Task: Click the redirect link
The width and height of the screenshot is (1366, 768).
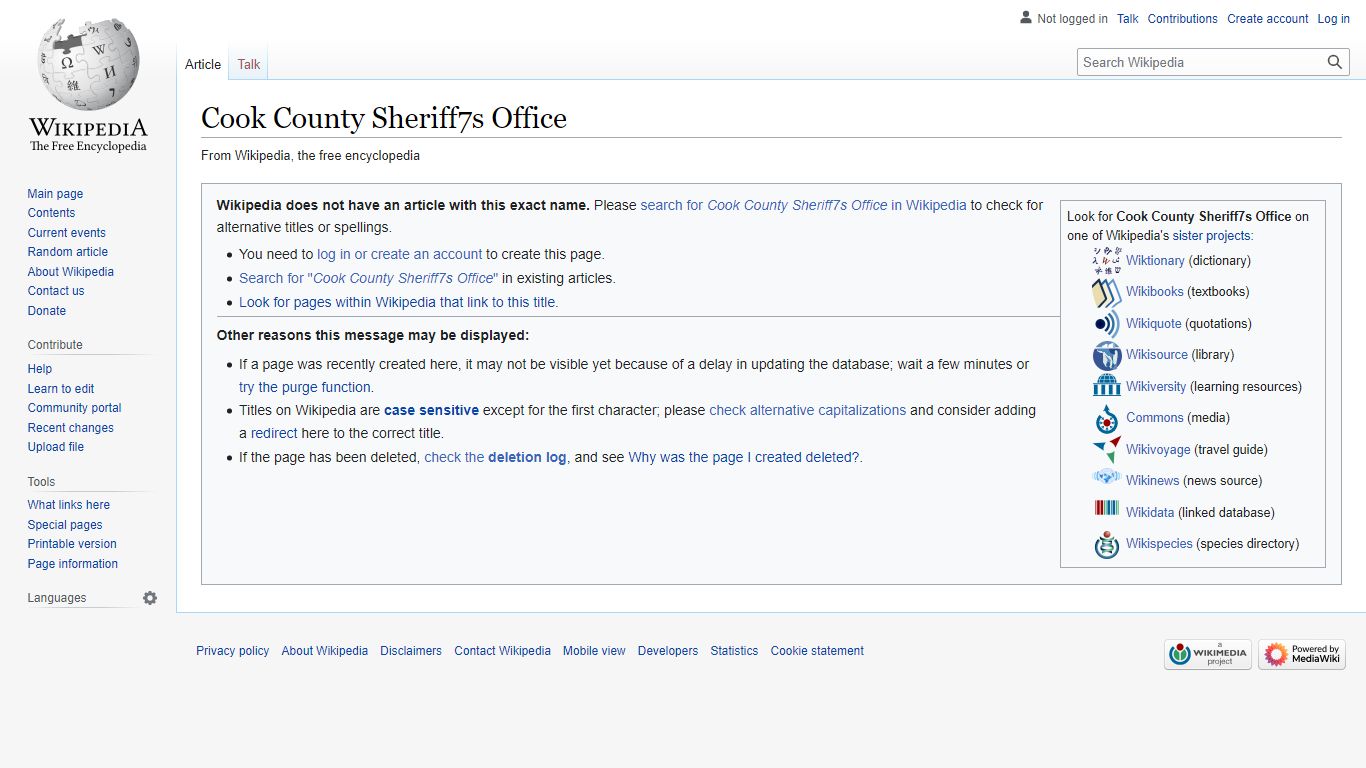Action: (x=274, y=433)
